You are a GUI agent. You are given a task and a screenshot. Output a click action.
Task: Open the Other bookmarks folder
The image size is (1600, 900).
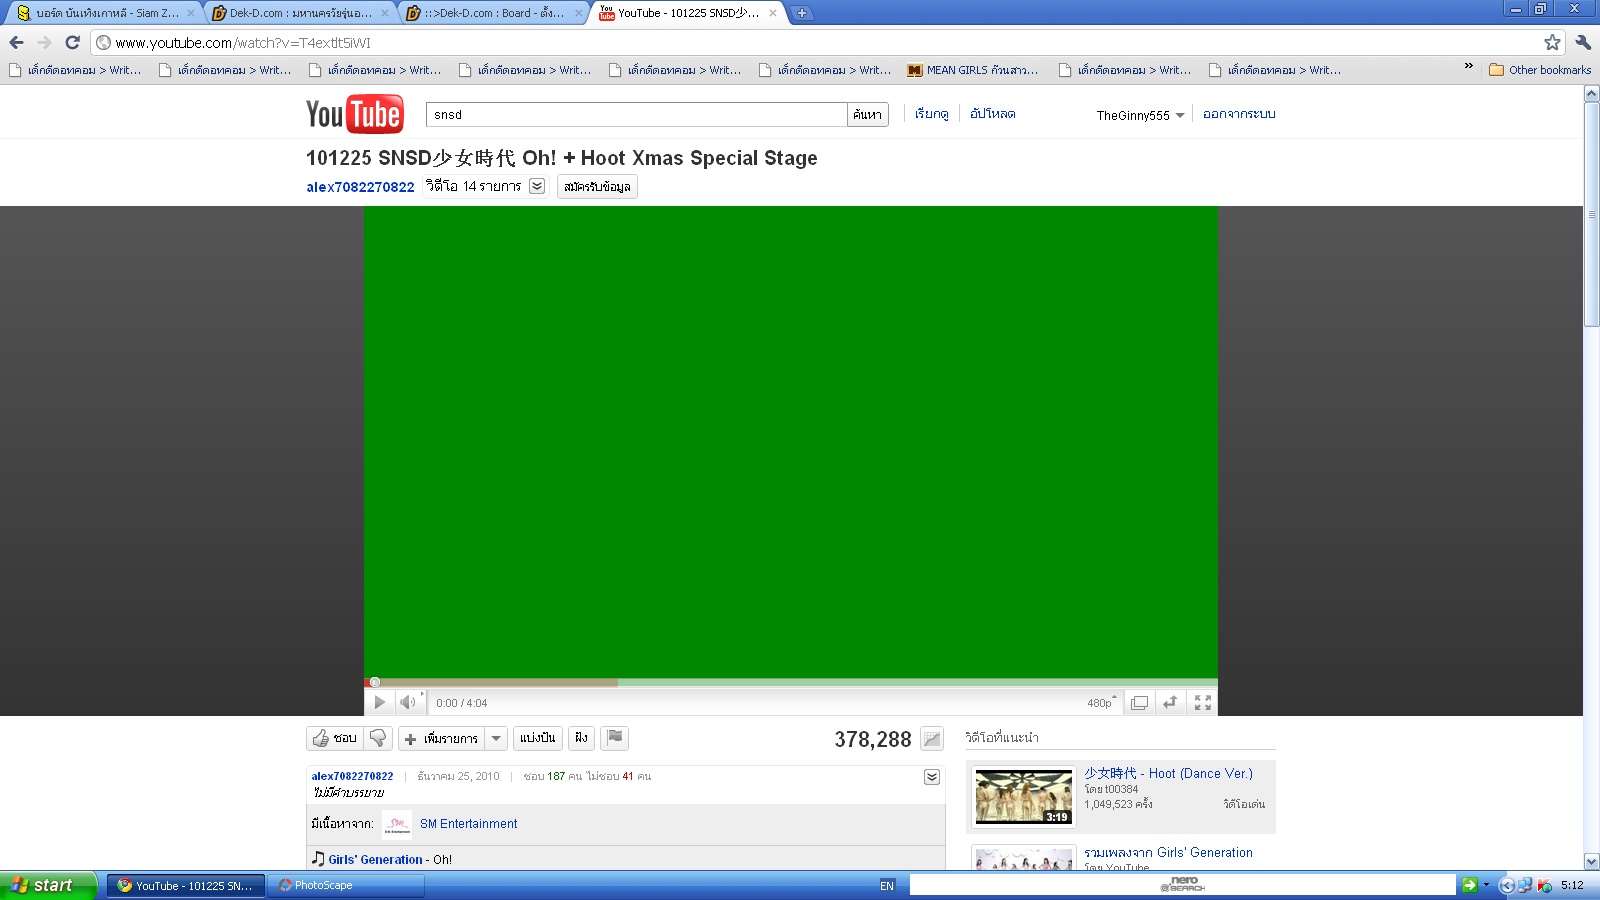[x=1540, y=70]
